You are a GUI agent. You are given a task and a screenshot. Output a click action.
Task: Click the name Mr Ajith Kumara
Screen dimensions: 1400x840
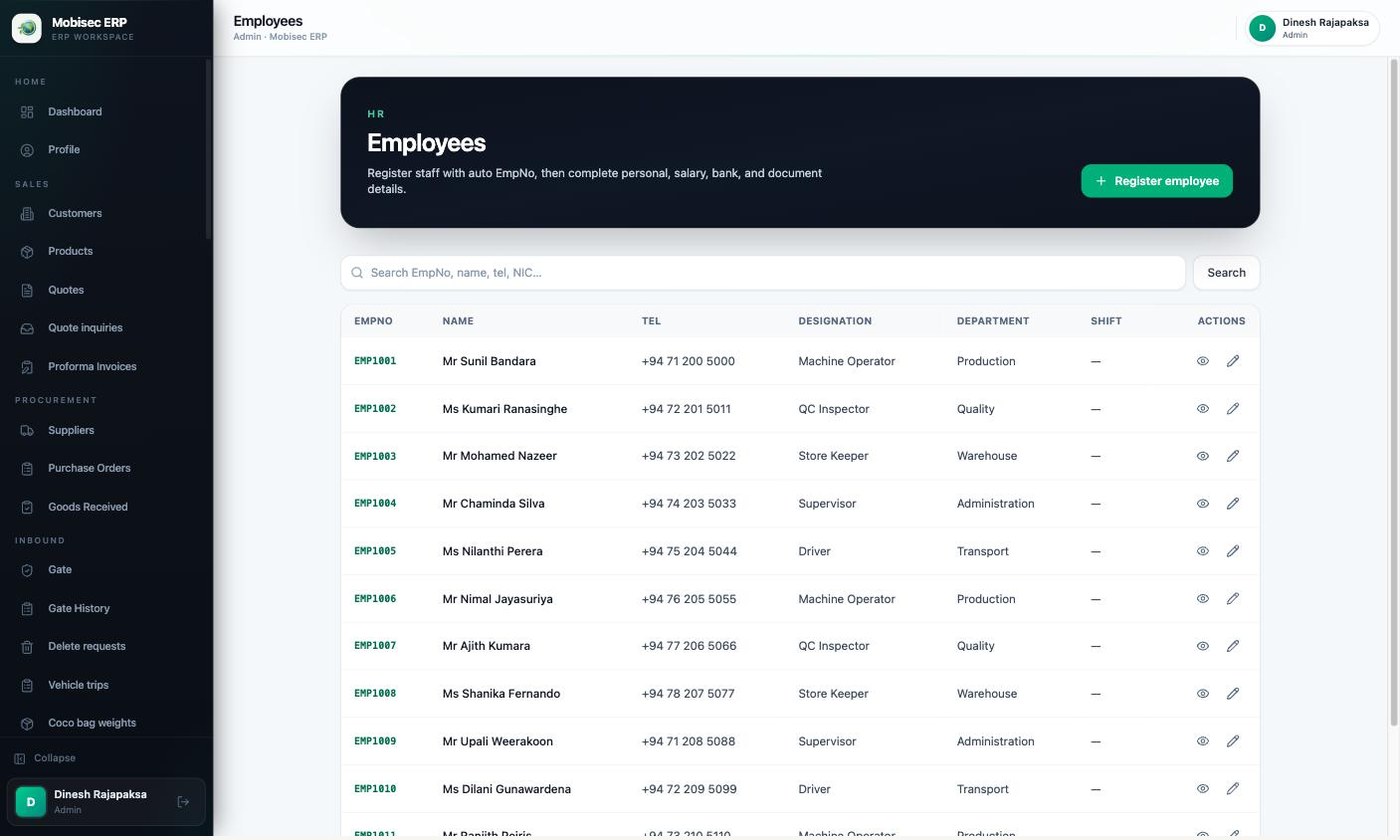(486, 646)
